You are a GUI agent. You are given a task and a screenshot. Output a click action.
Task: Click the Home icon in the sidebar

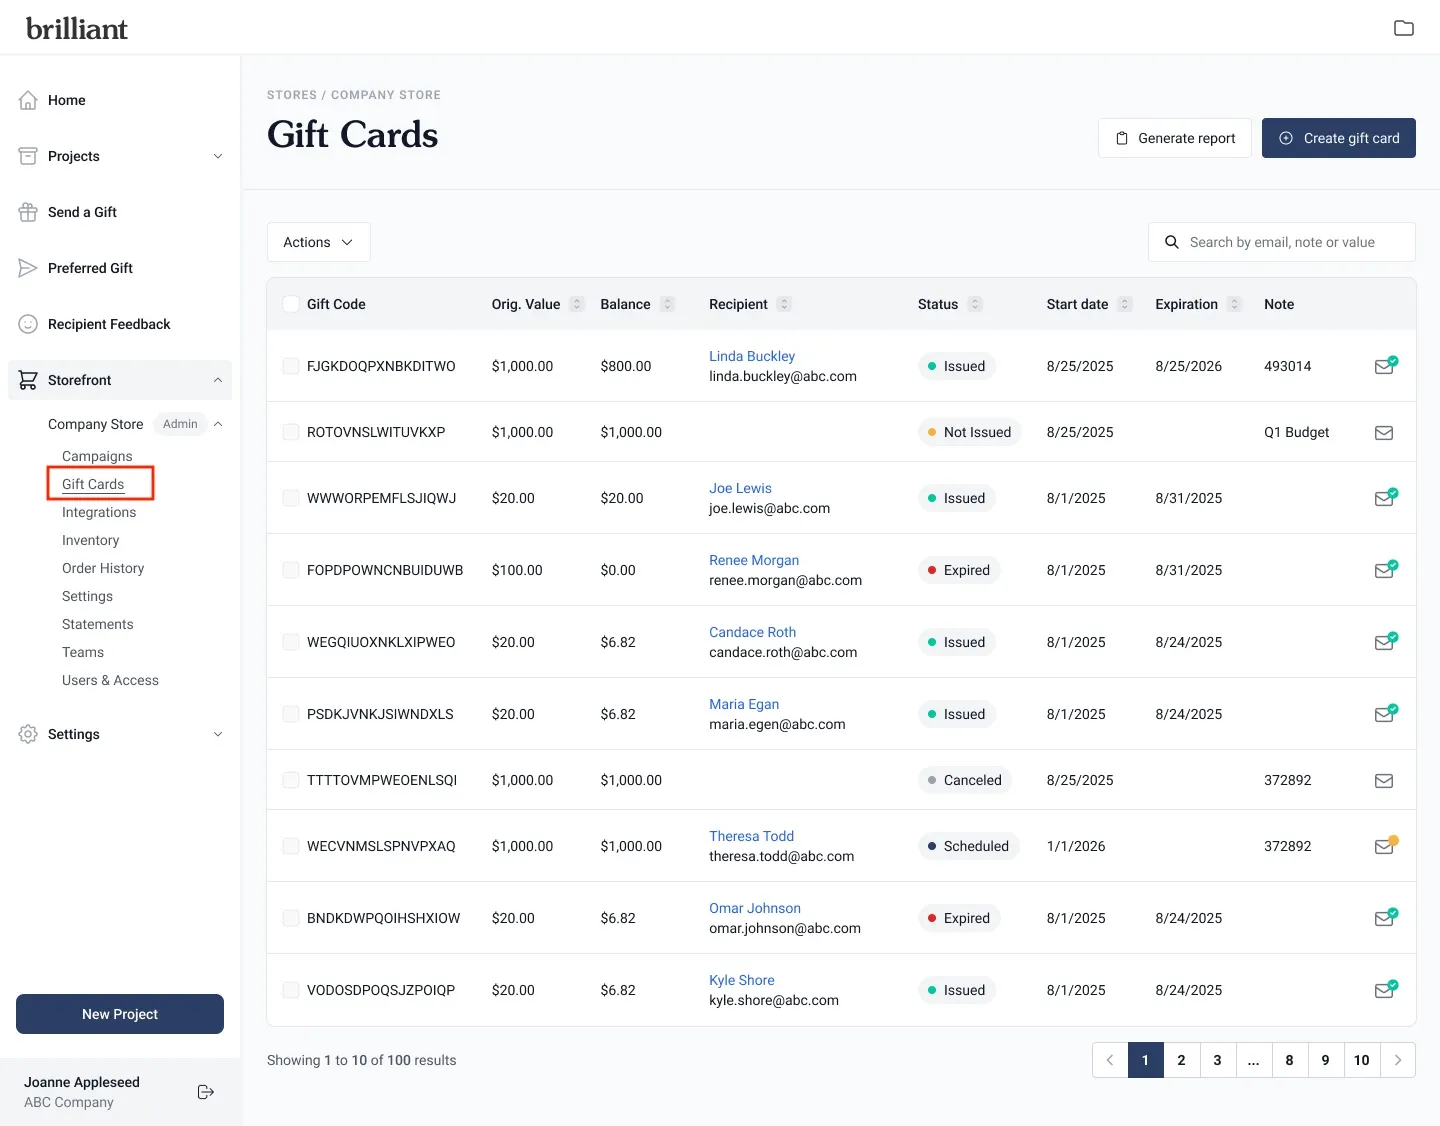[x=28, y=100]
